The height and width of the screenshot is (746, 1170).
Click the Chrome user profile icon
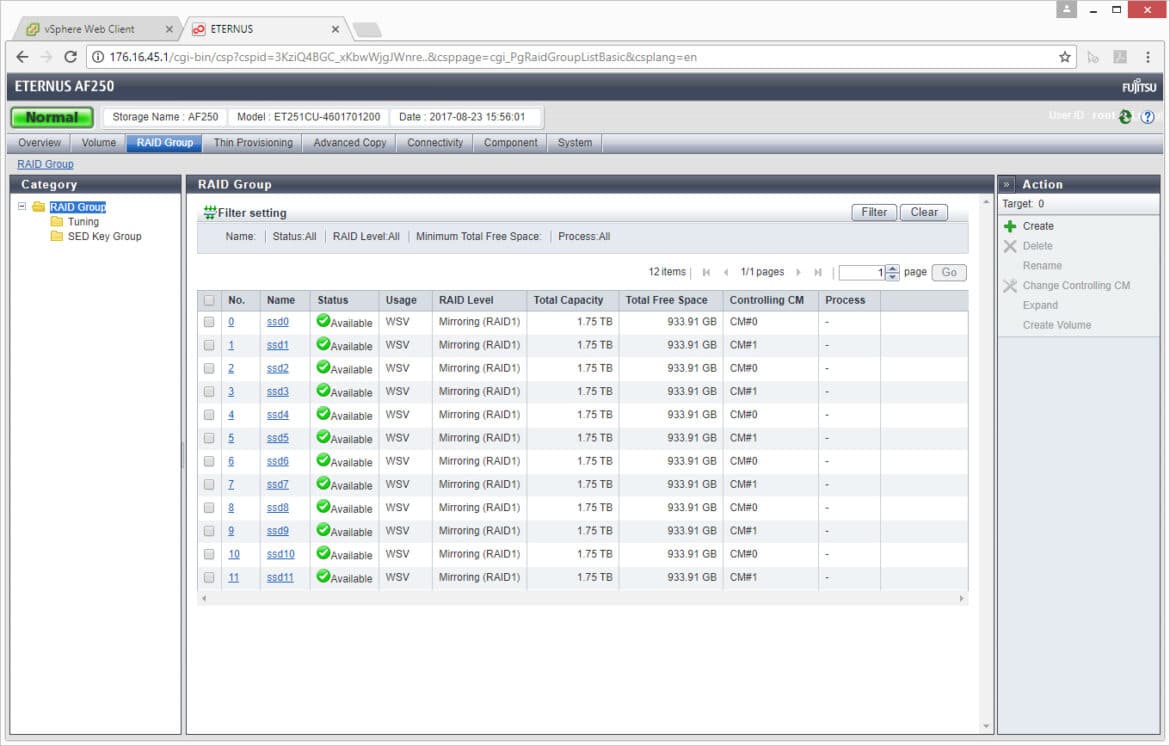pos(1066,10)
